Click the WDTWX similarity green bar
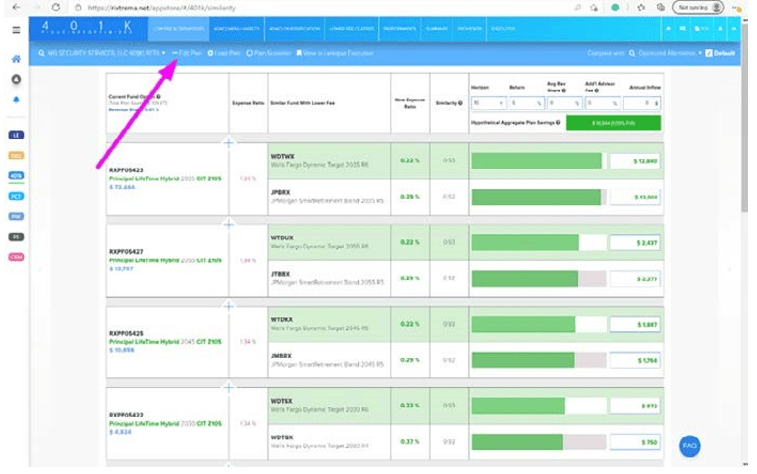The image size is (757, 474). (537, 161)
